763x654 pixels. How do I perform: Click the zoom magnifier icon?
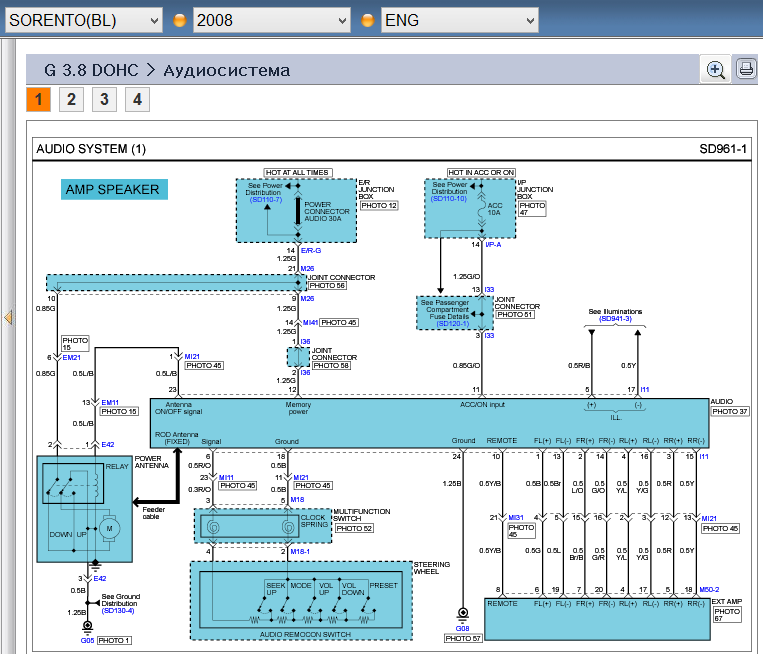tap(716, 69)
